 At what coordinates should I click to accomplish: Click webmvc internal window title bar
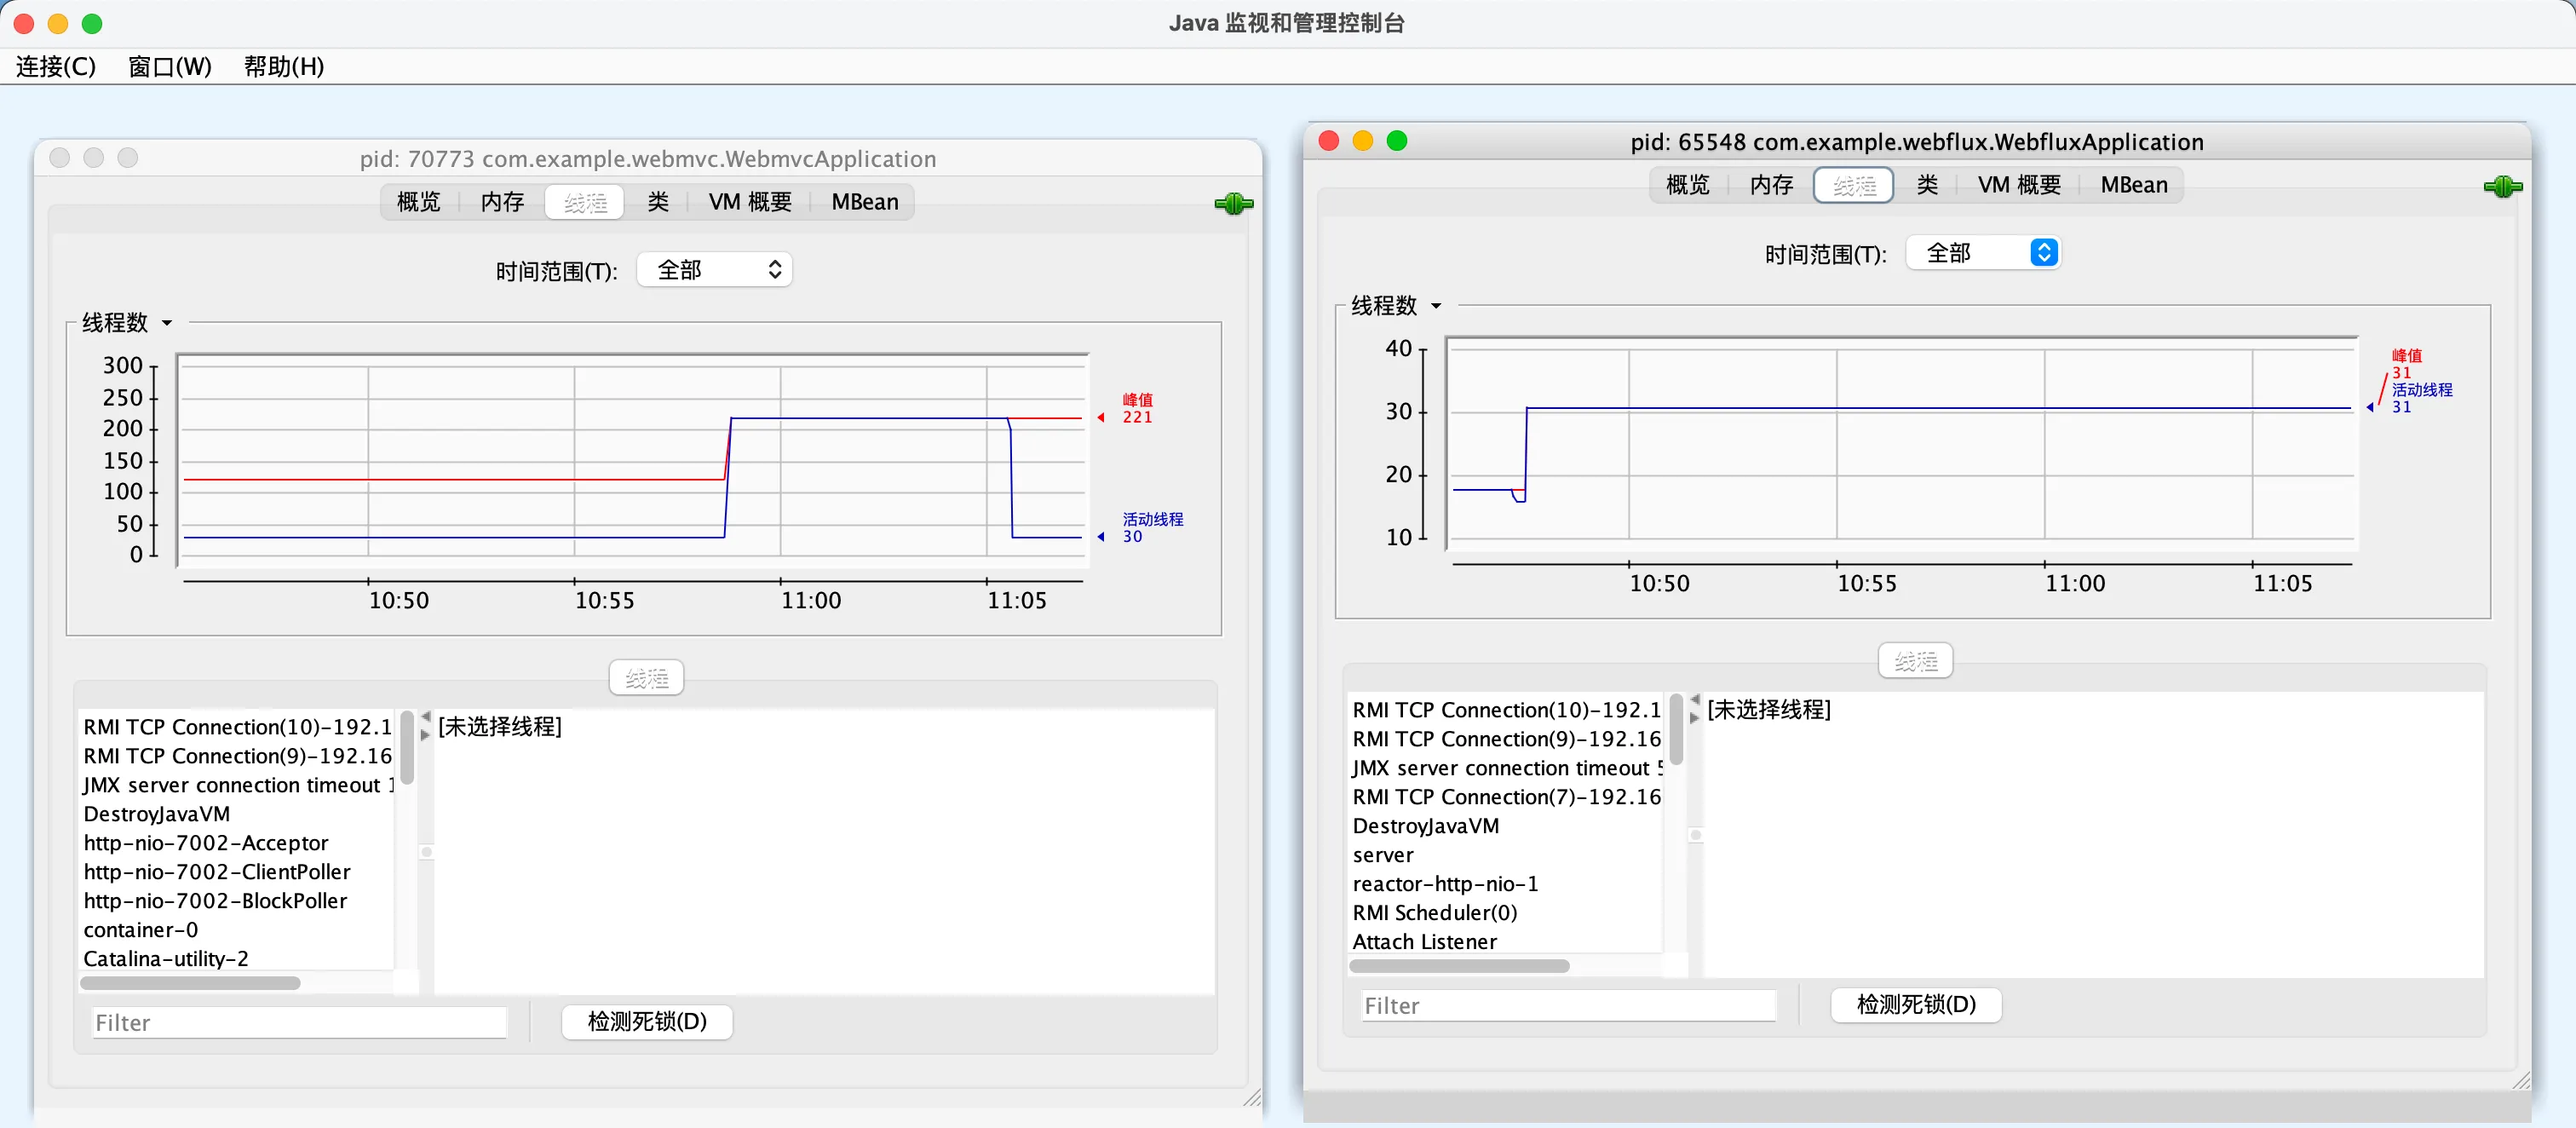[648, 159]
